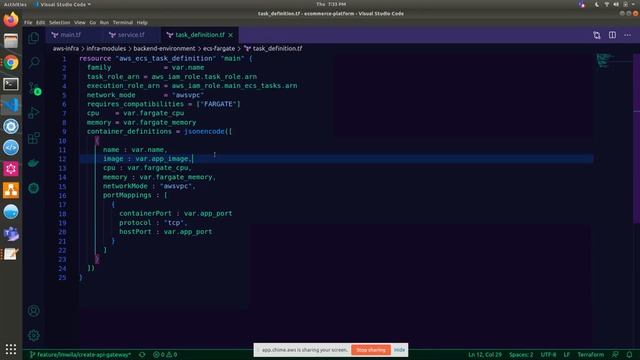Click line number 9 in the gutter
Viewport: 640px width, 360px height.
coord(64,131)
